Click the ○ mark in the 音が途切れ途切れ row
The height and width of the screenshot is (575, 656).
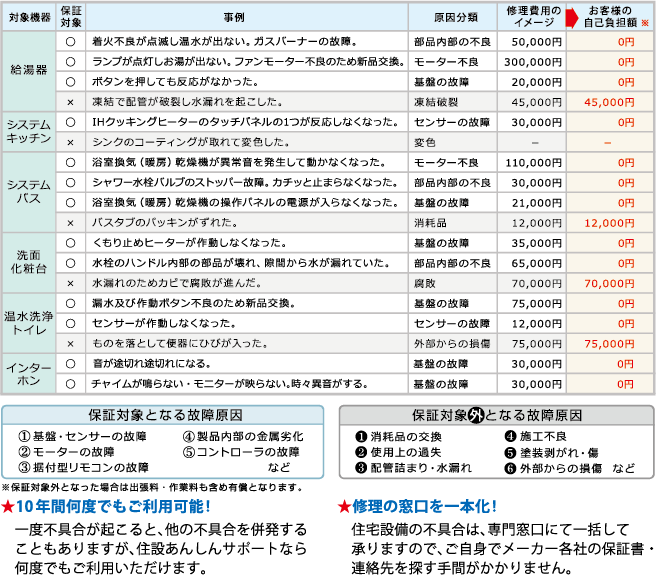(x=70, y=364)
